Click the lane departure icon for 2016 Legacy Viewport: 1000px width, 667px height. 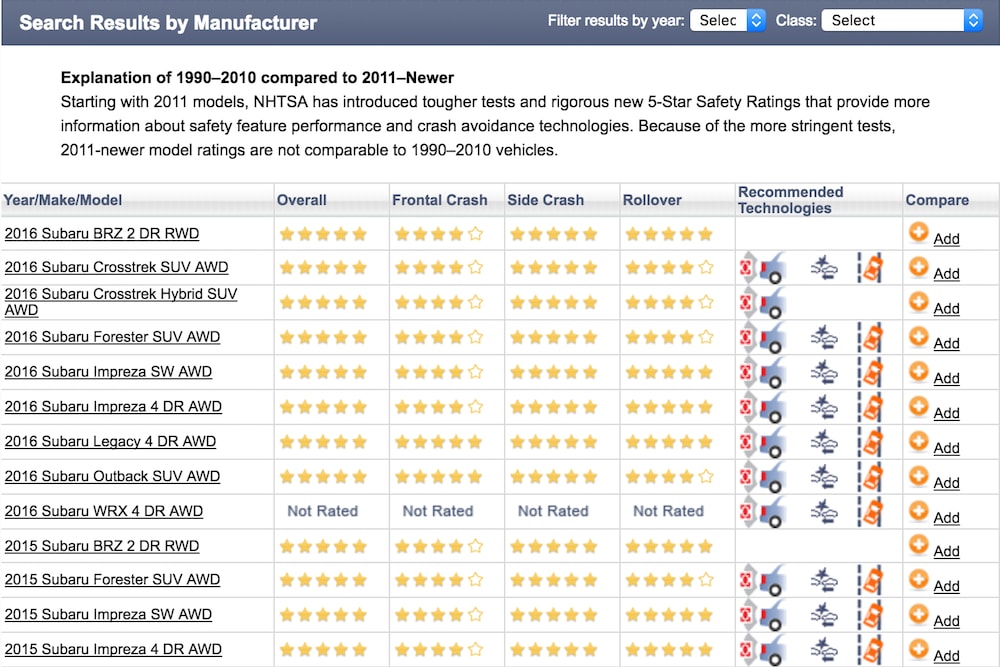point(870,442)
